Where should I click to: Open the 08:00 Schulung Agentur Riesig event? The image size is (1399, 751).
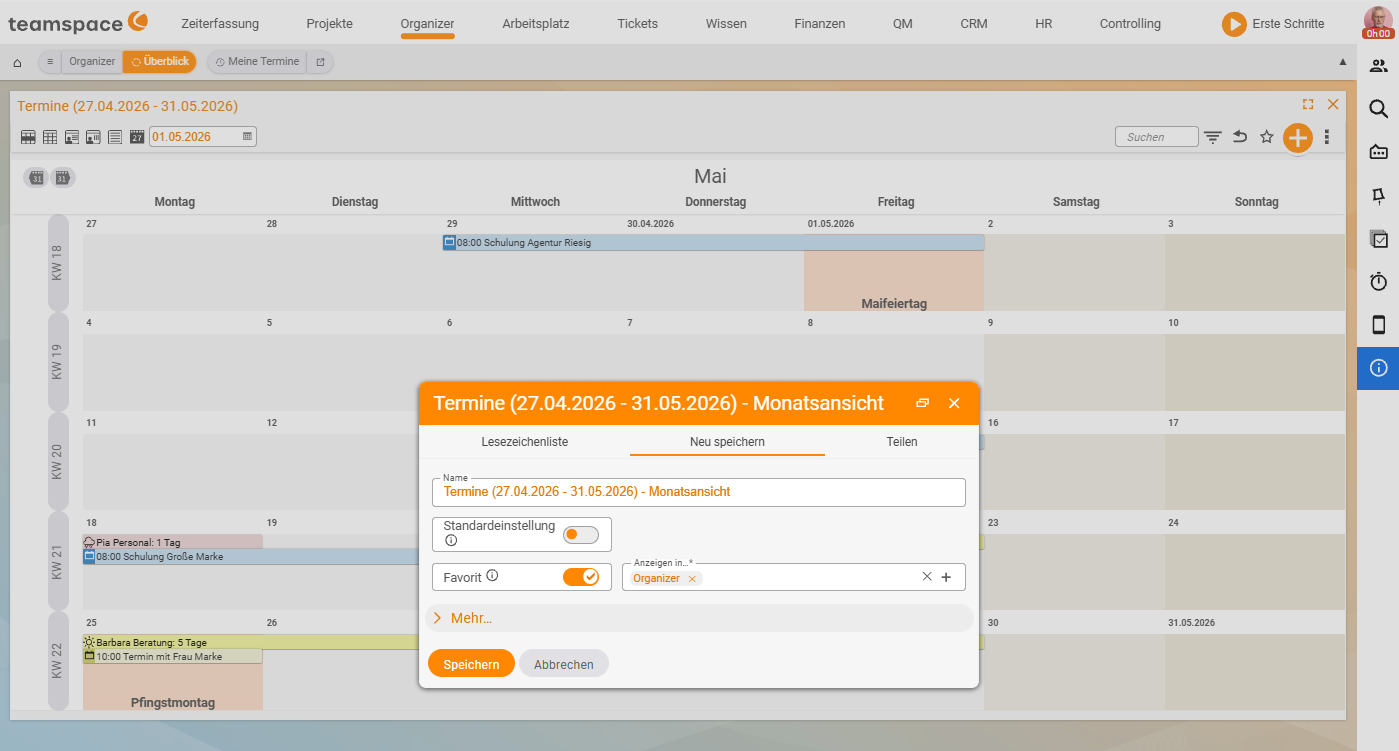[x=714, y=242]
